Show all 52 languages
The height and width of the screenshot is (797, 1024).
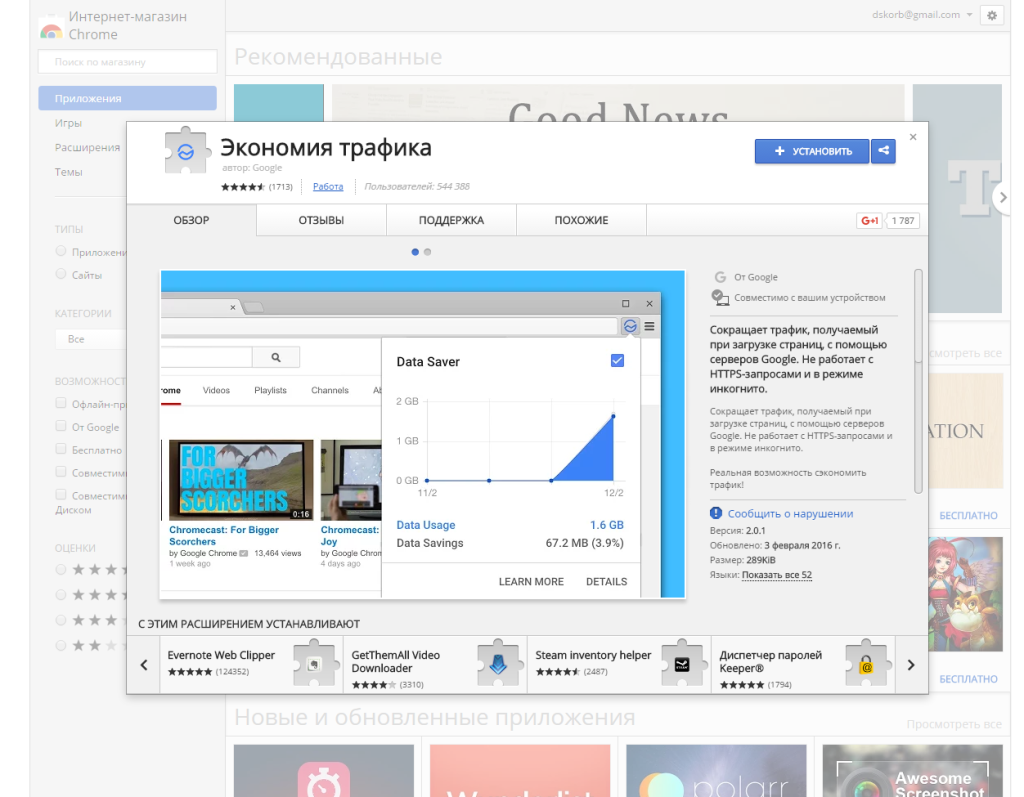pyautogui.click(x=776, y=575)
